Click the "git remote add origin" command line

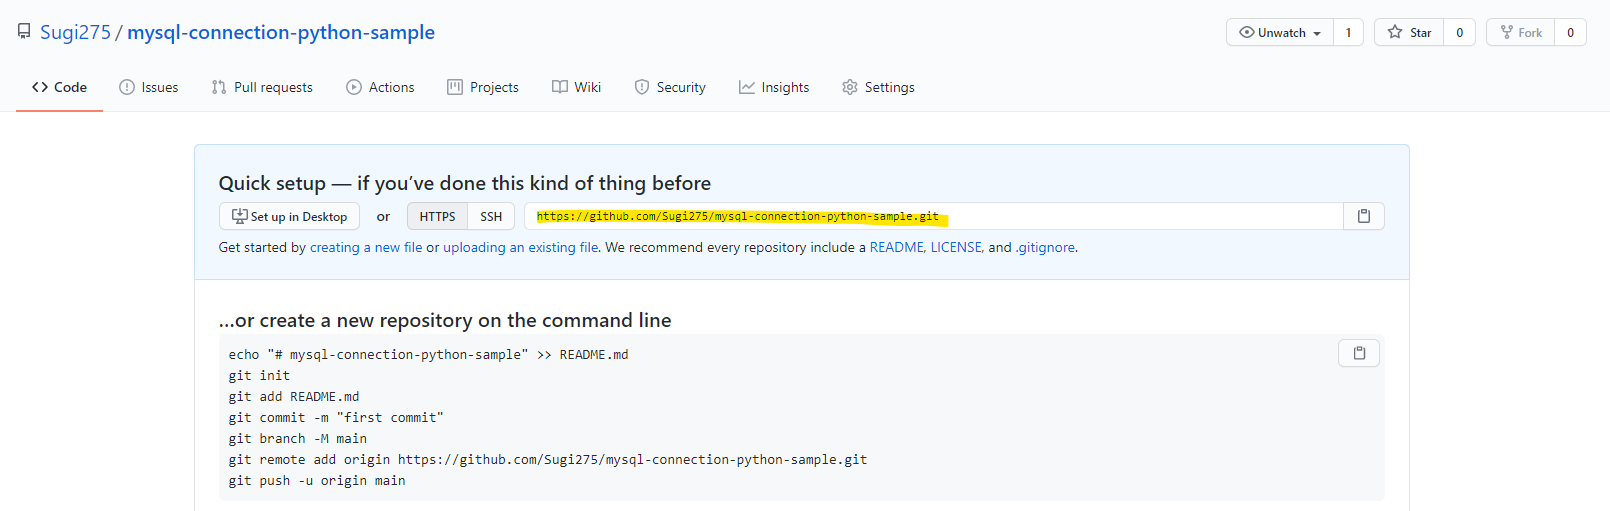(x=548, y=460)
